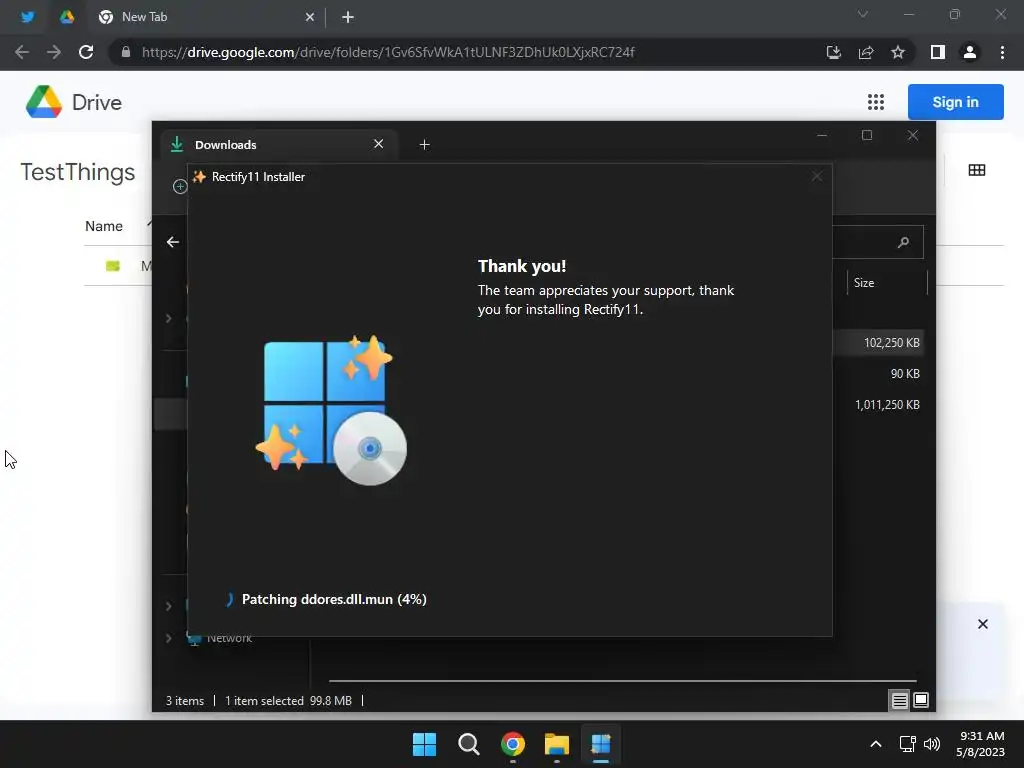Image resolution: width=1024 pixels, height=768 pixels.
Task: Open Windows taskbar Search
Action: [x=469, y=744]
